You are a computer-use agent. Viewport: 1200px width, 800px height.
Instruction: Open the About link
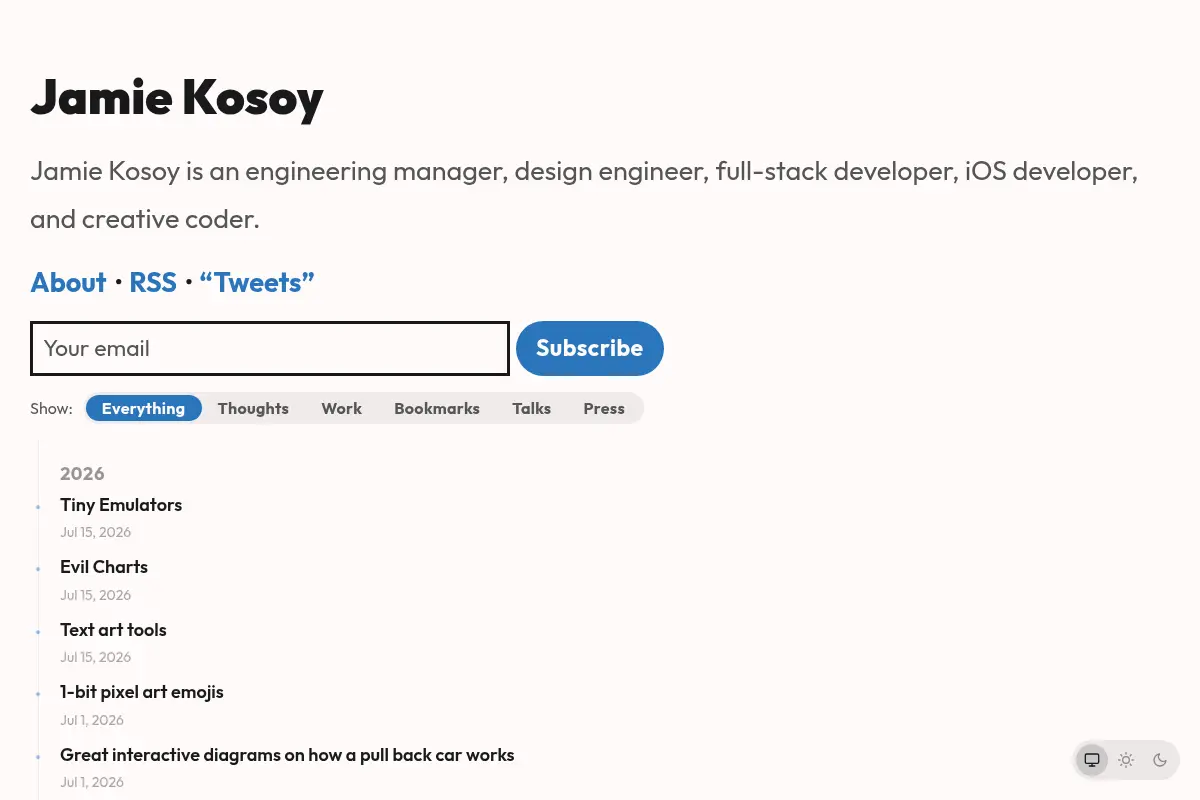[68, 283]
